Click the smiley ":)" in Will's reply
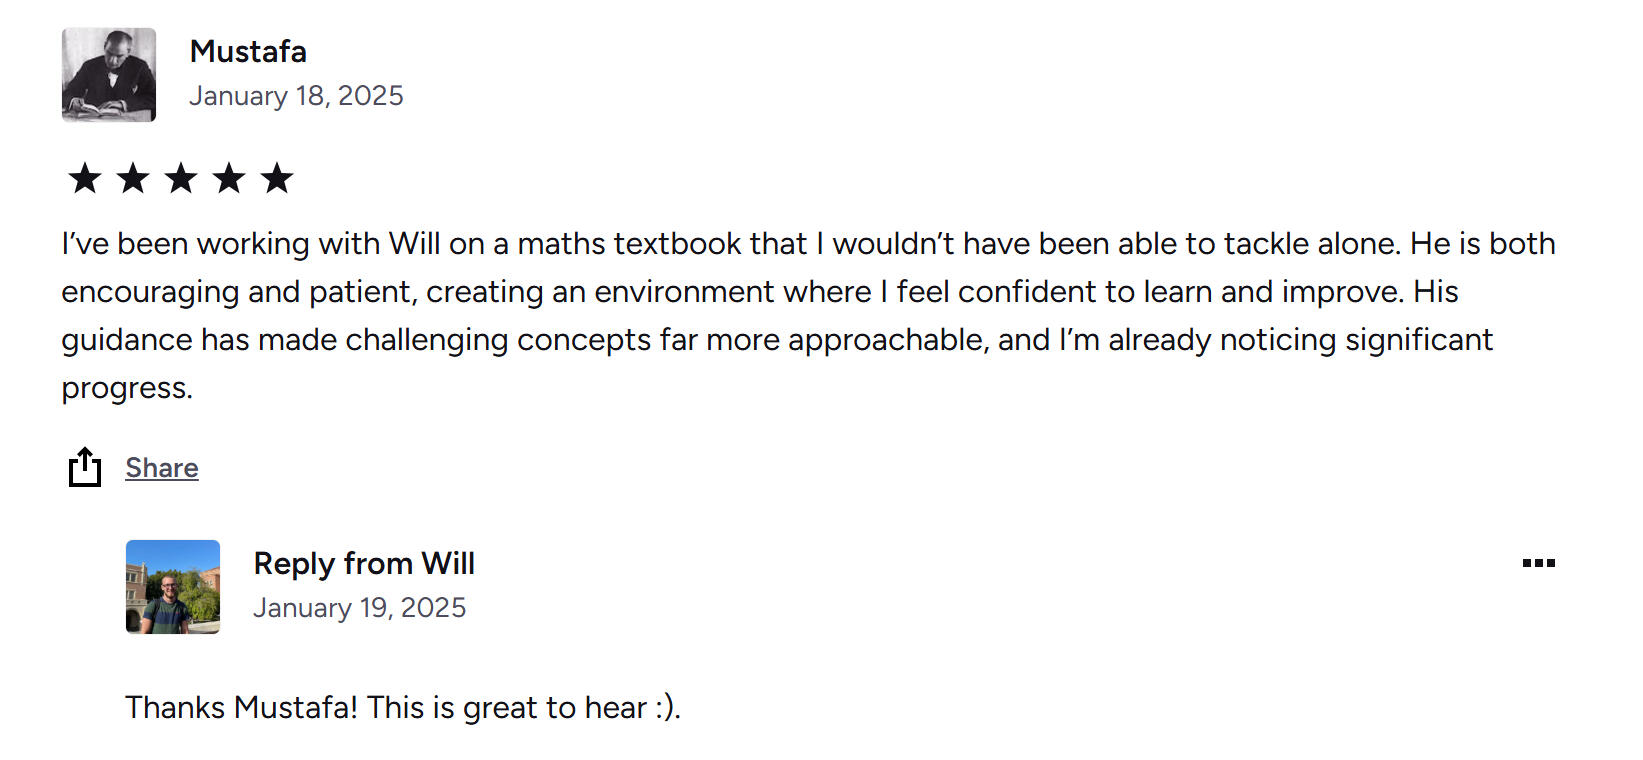Image resolution: width=1643 pixels, height=760 pixels. [x=665, y=708]
